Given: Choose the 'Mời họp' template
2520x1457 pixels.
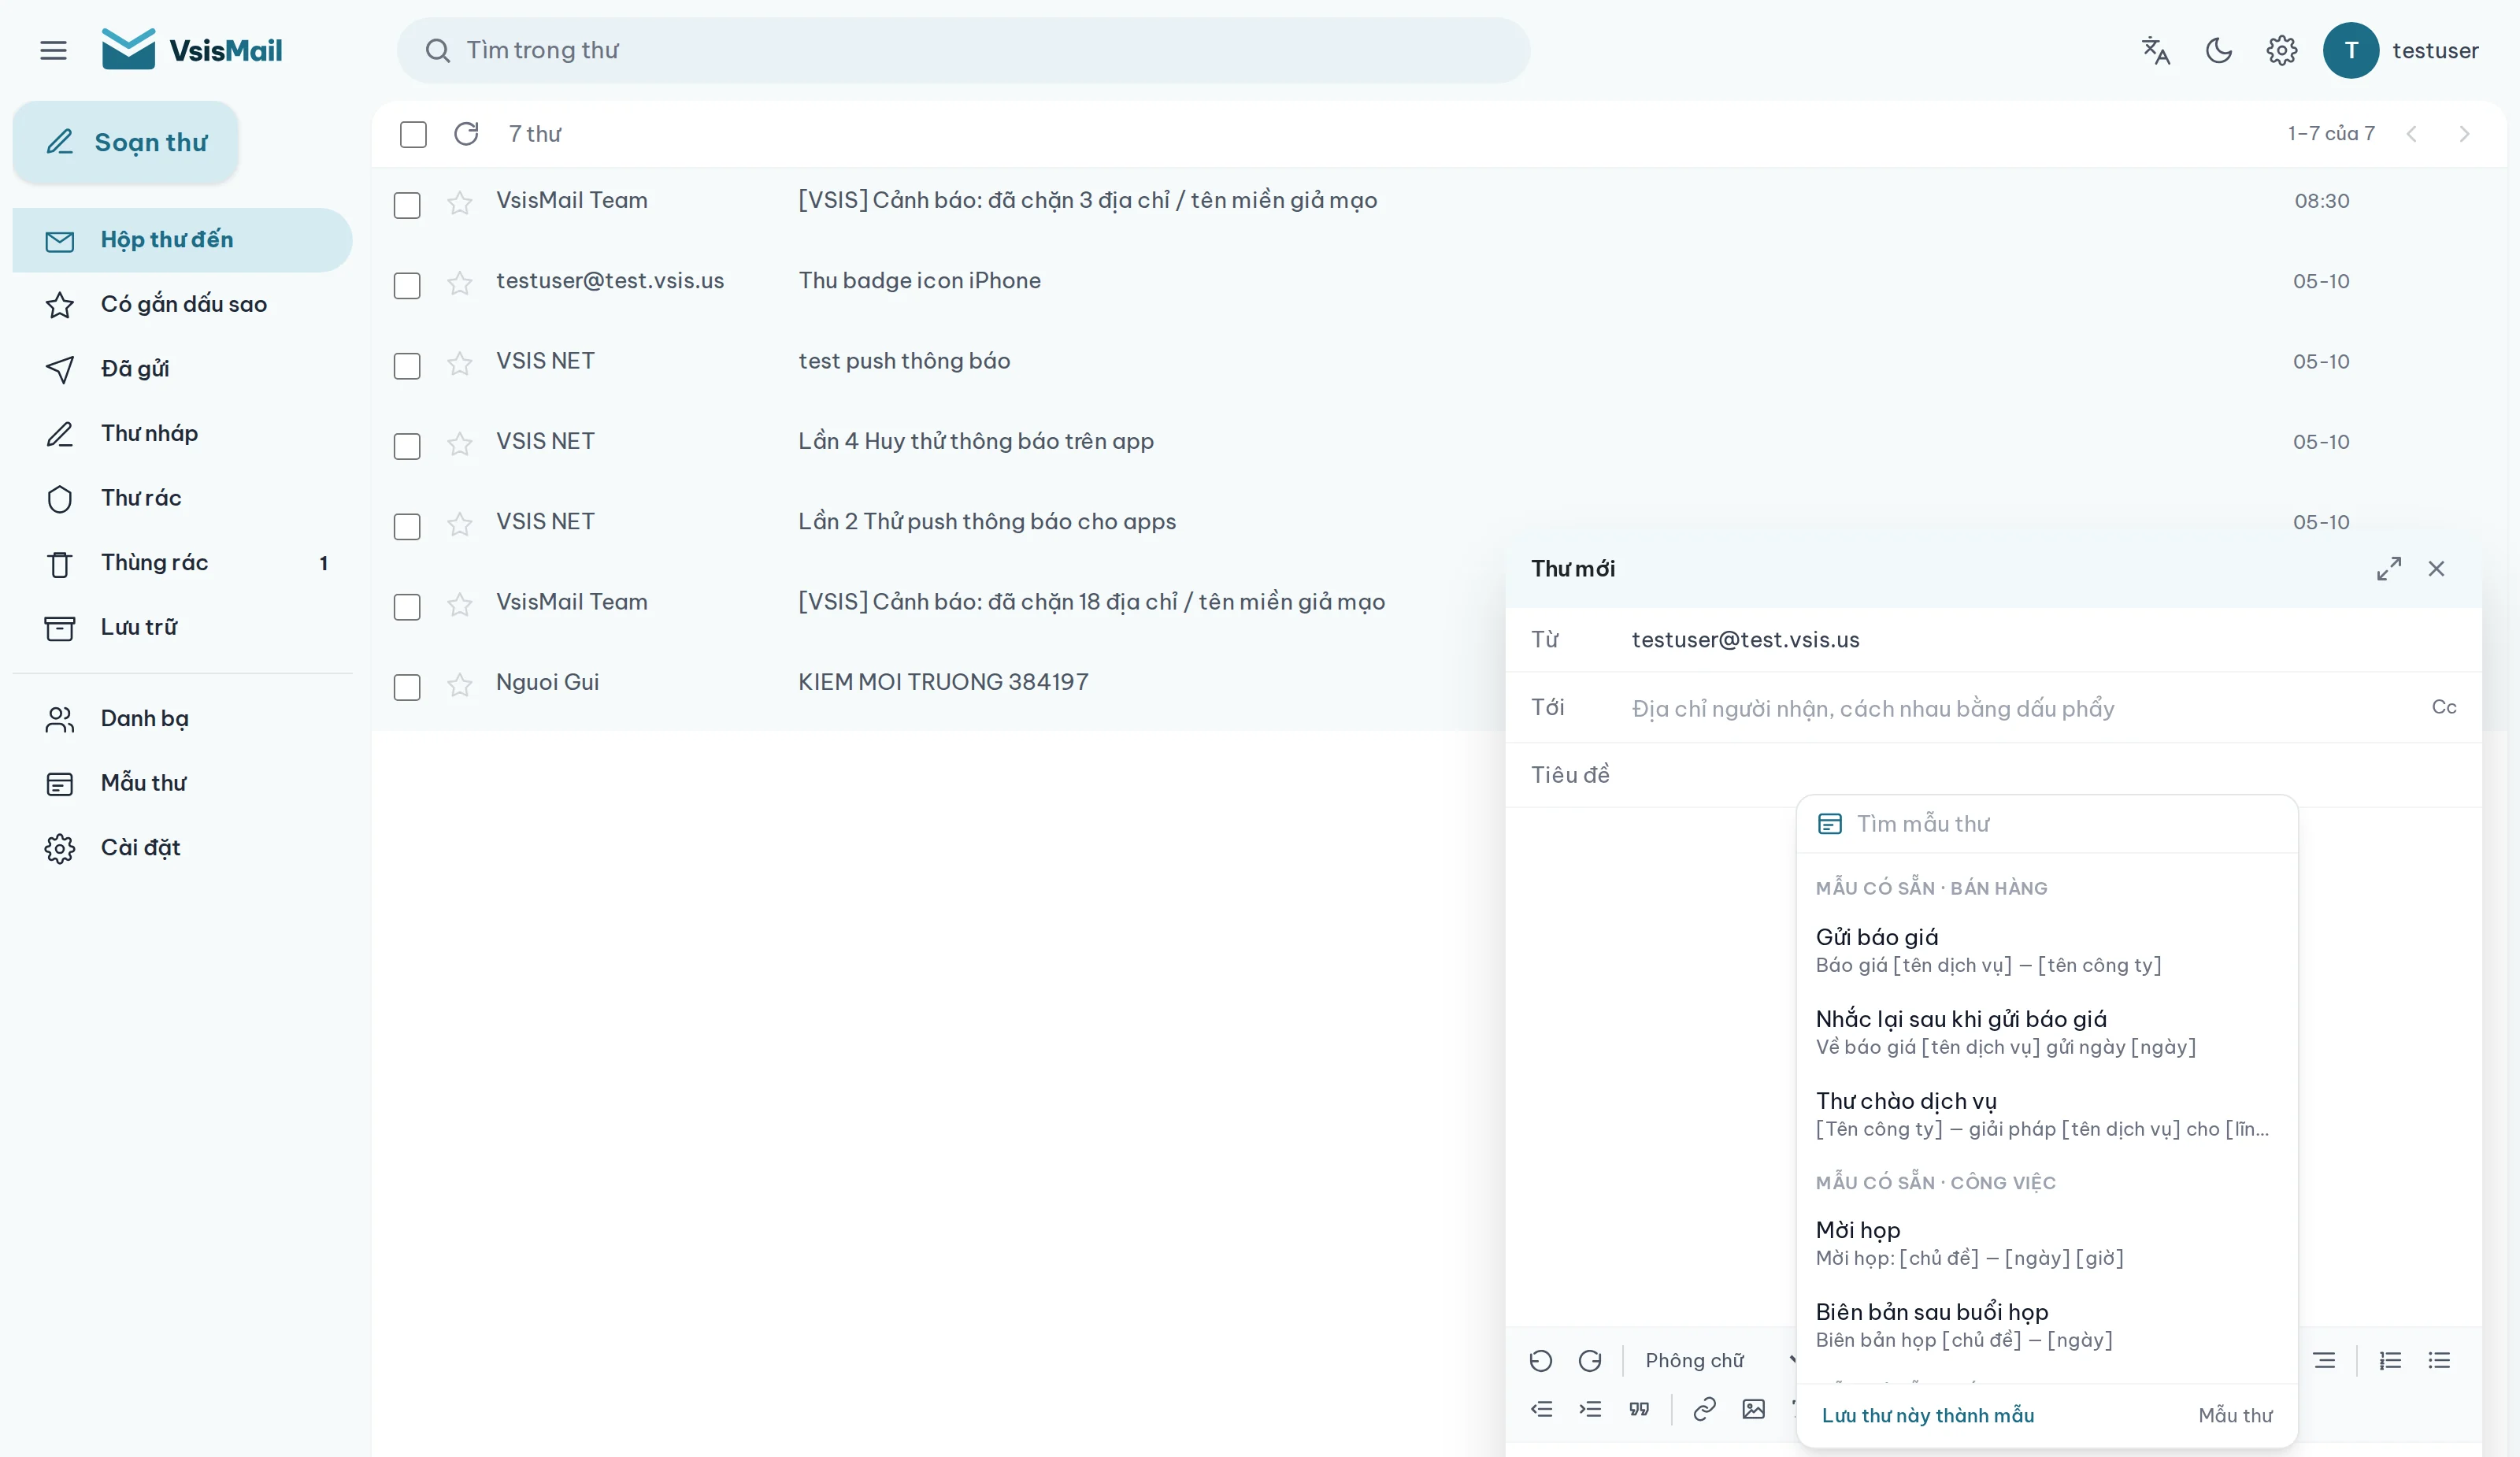Looking at the screenshot, I should pyautogui.click(x=2047, y=1243).
